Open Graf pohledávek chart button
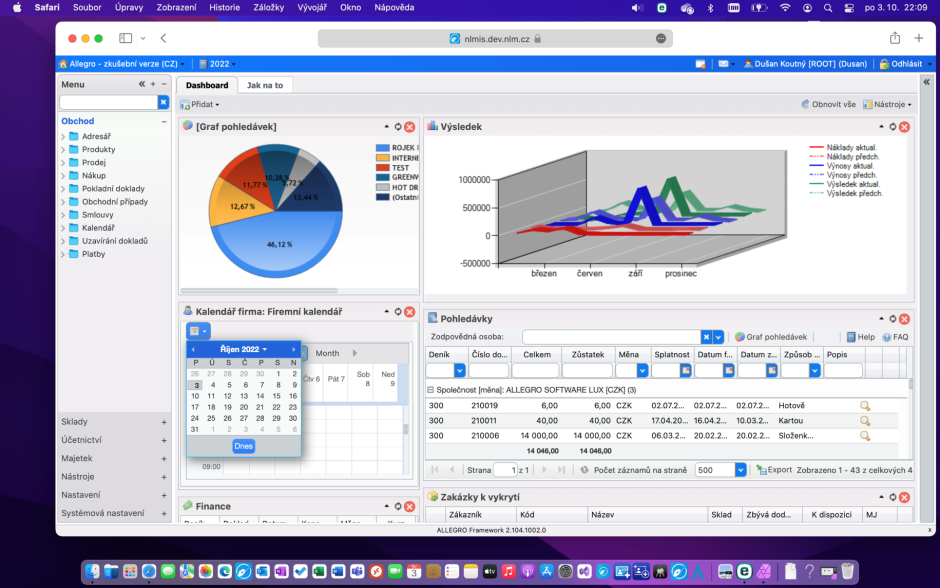 pos(771,337)
